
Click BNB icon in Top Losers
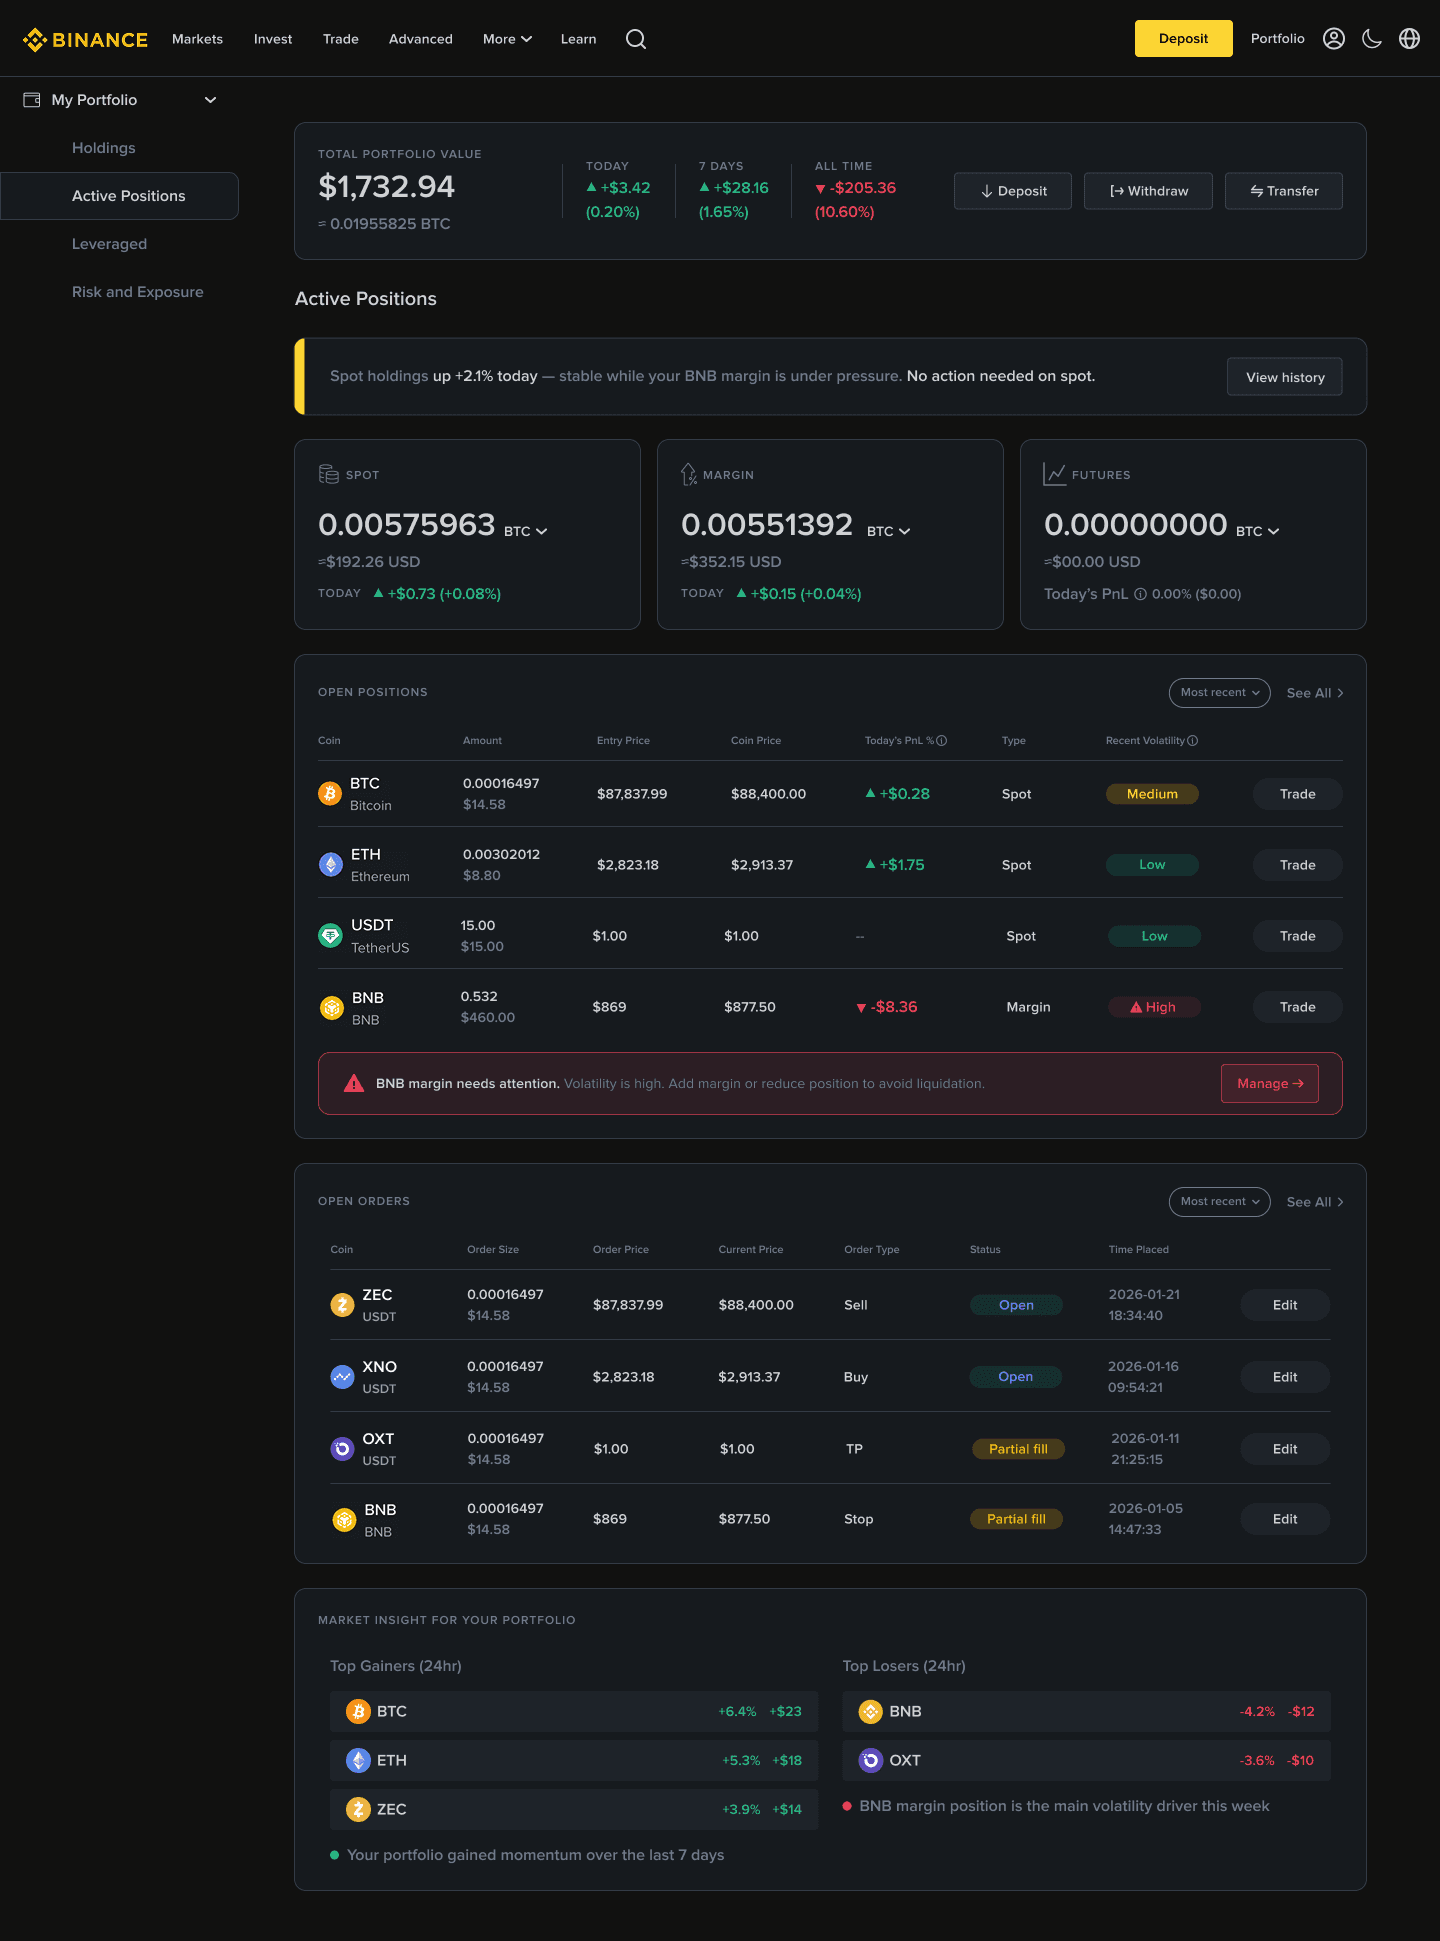tap(871, 1712)
